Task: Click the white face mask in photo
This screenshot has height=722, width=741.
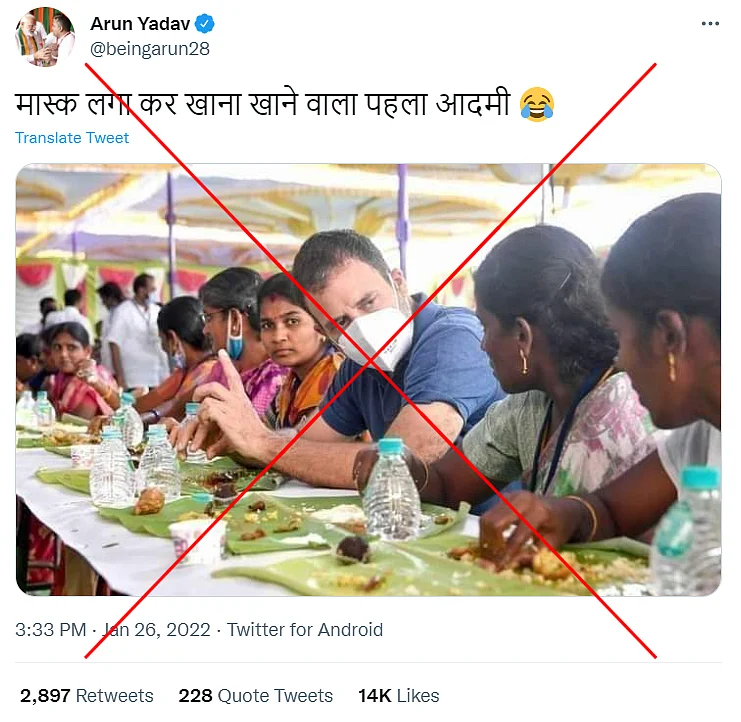Action: coord(377,337)
